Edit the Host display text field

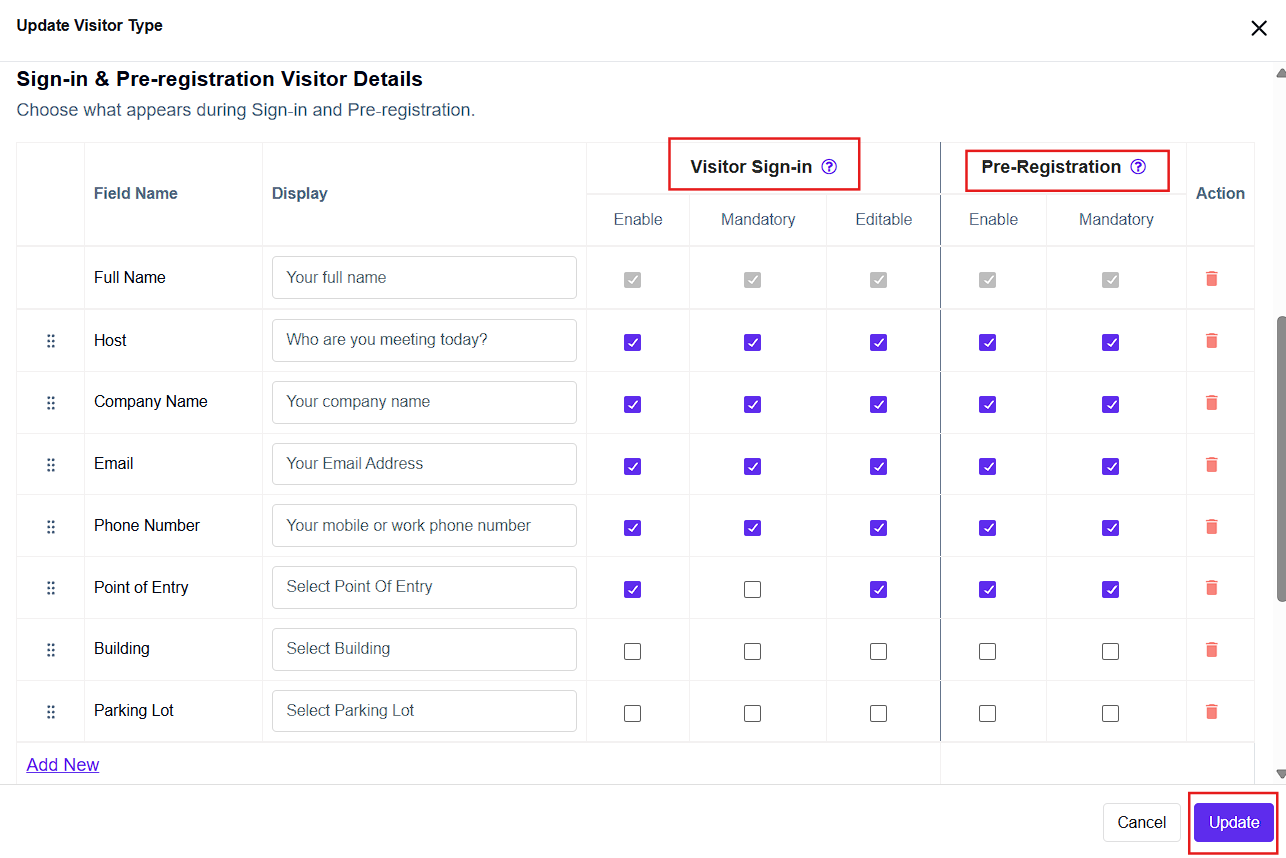[424, 340]
